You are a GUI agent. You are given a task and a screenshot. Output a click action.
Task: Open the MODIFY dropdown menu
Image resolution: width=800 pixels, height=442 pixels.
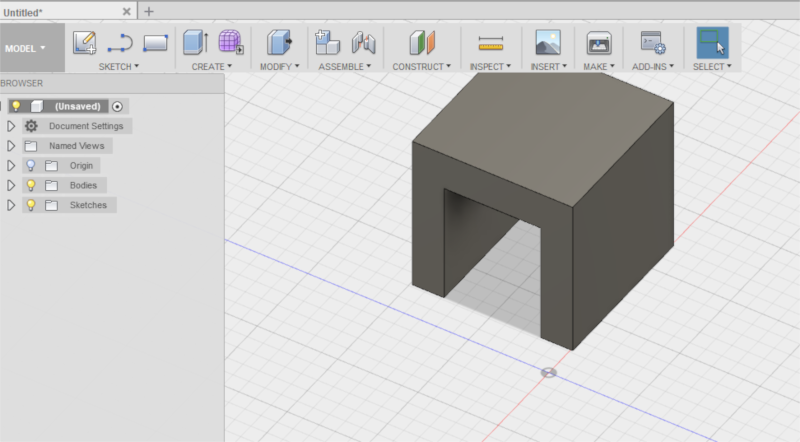[x=280, y=66]
